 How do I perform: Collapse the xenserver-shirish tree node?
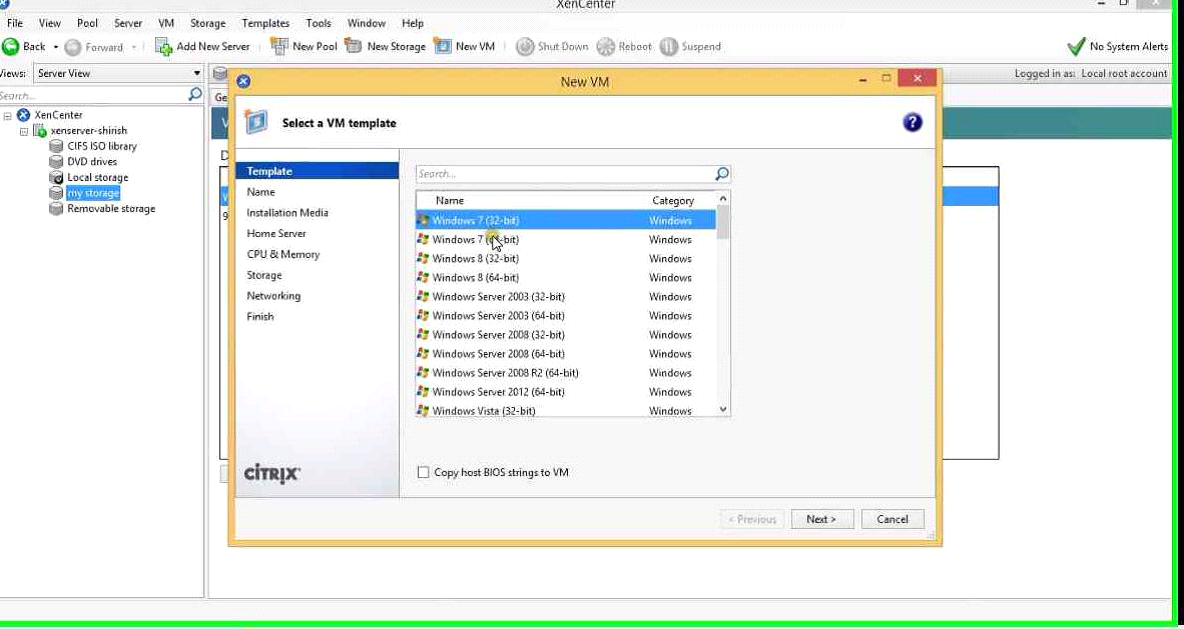point(23,131)
